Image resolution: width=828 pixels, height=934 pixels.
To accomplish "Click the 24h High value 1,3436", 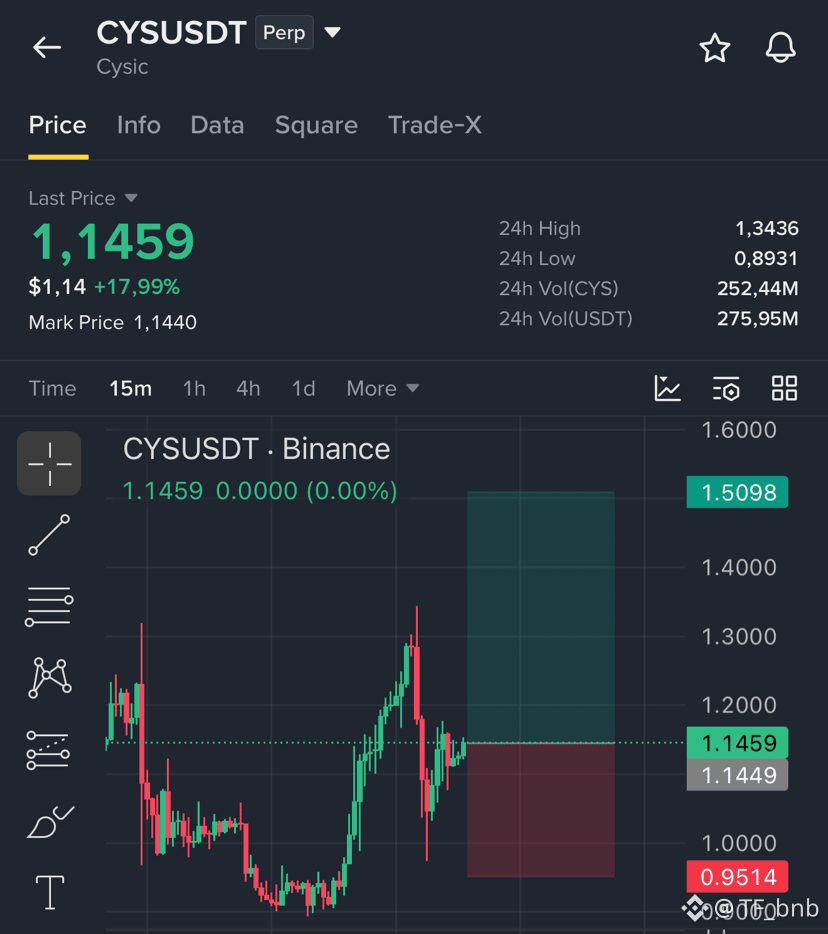I will tap(767, 228).
